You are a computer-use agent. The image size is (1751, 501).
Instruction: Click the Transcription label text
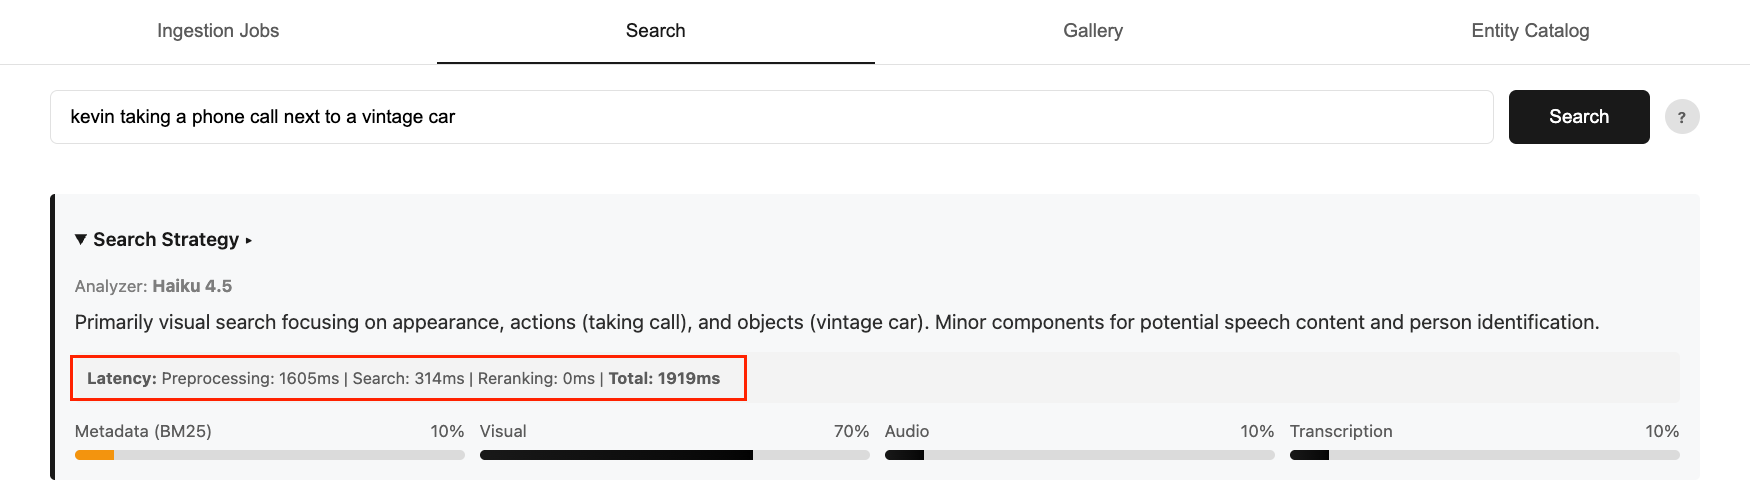click(1340, 431)
